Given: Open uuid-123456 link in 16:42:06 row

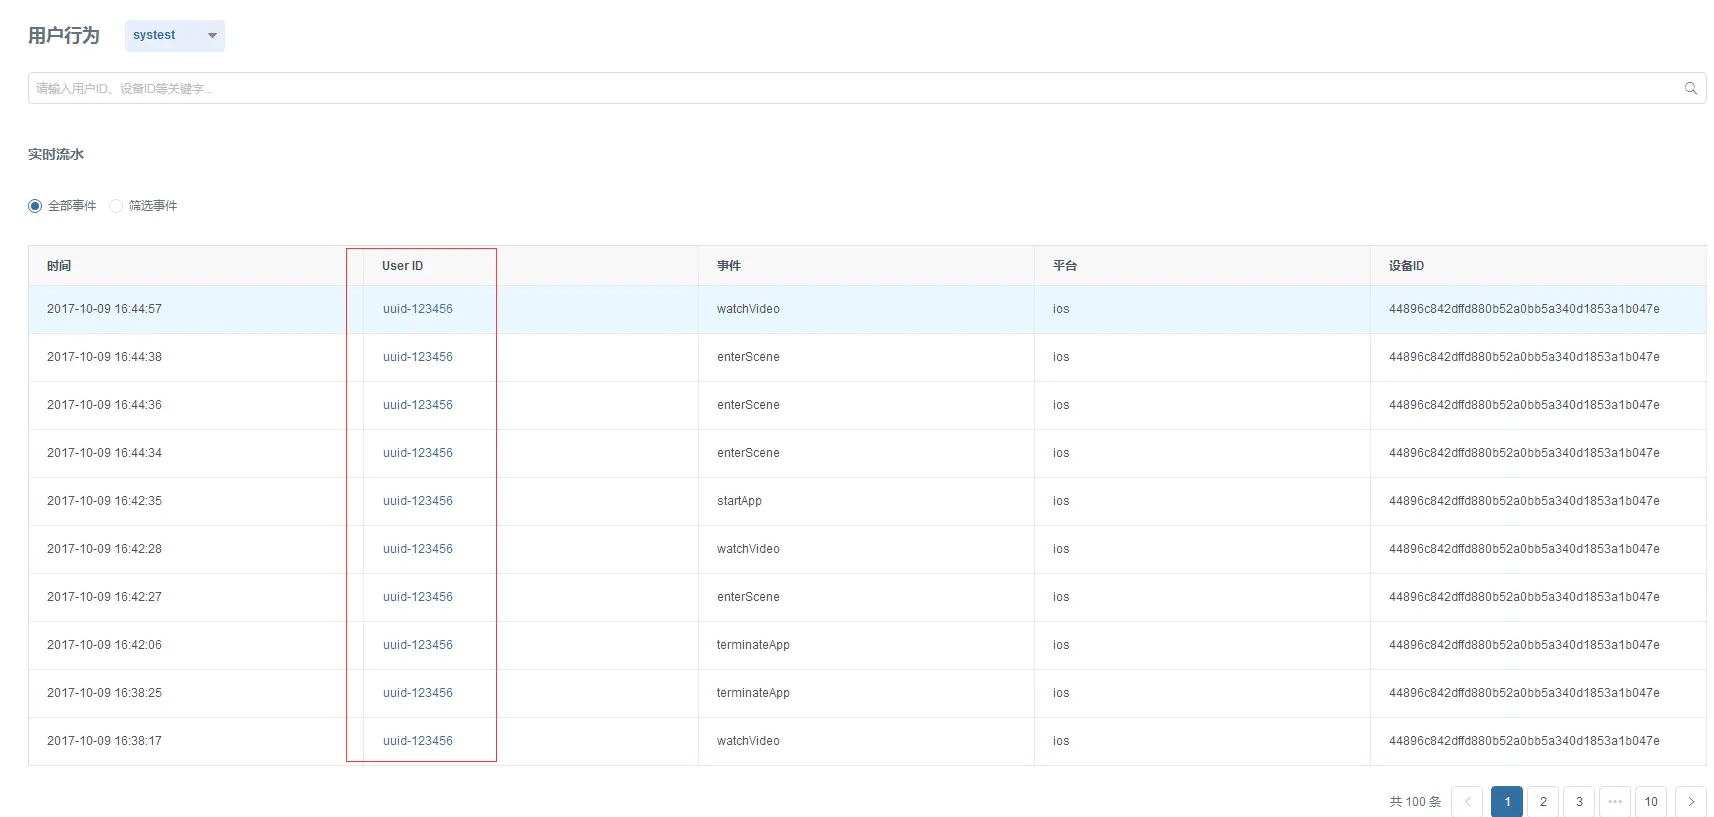Looking at the screenshot, I should (x=418, y=645).
